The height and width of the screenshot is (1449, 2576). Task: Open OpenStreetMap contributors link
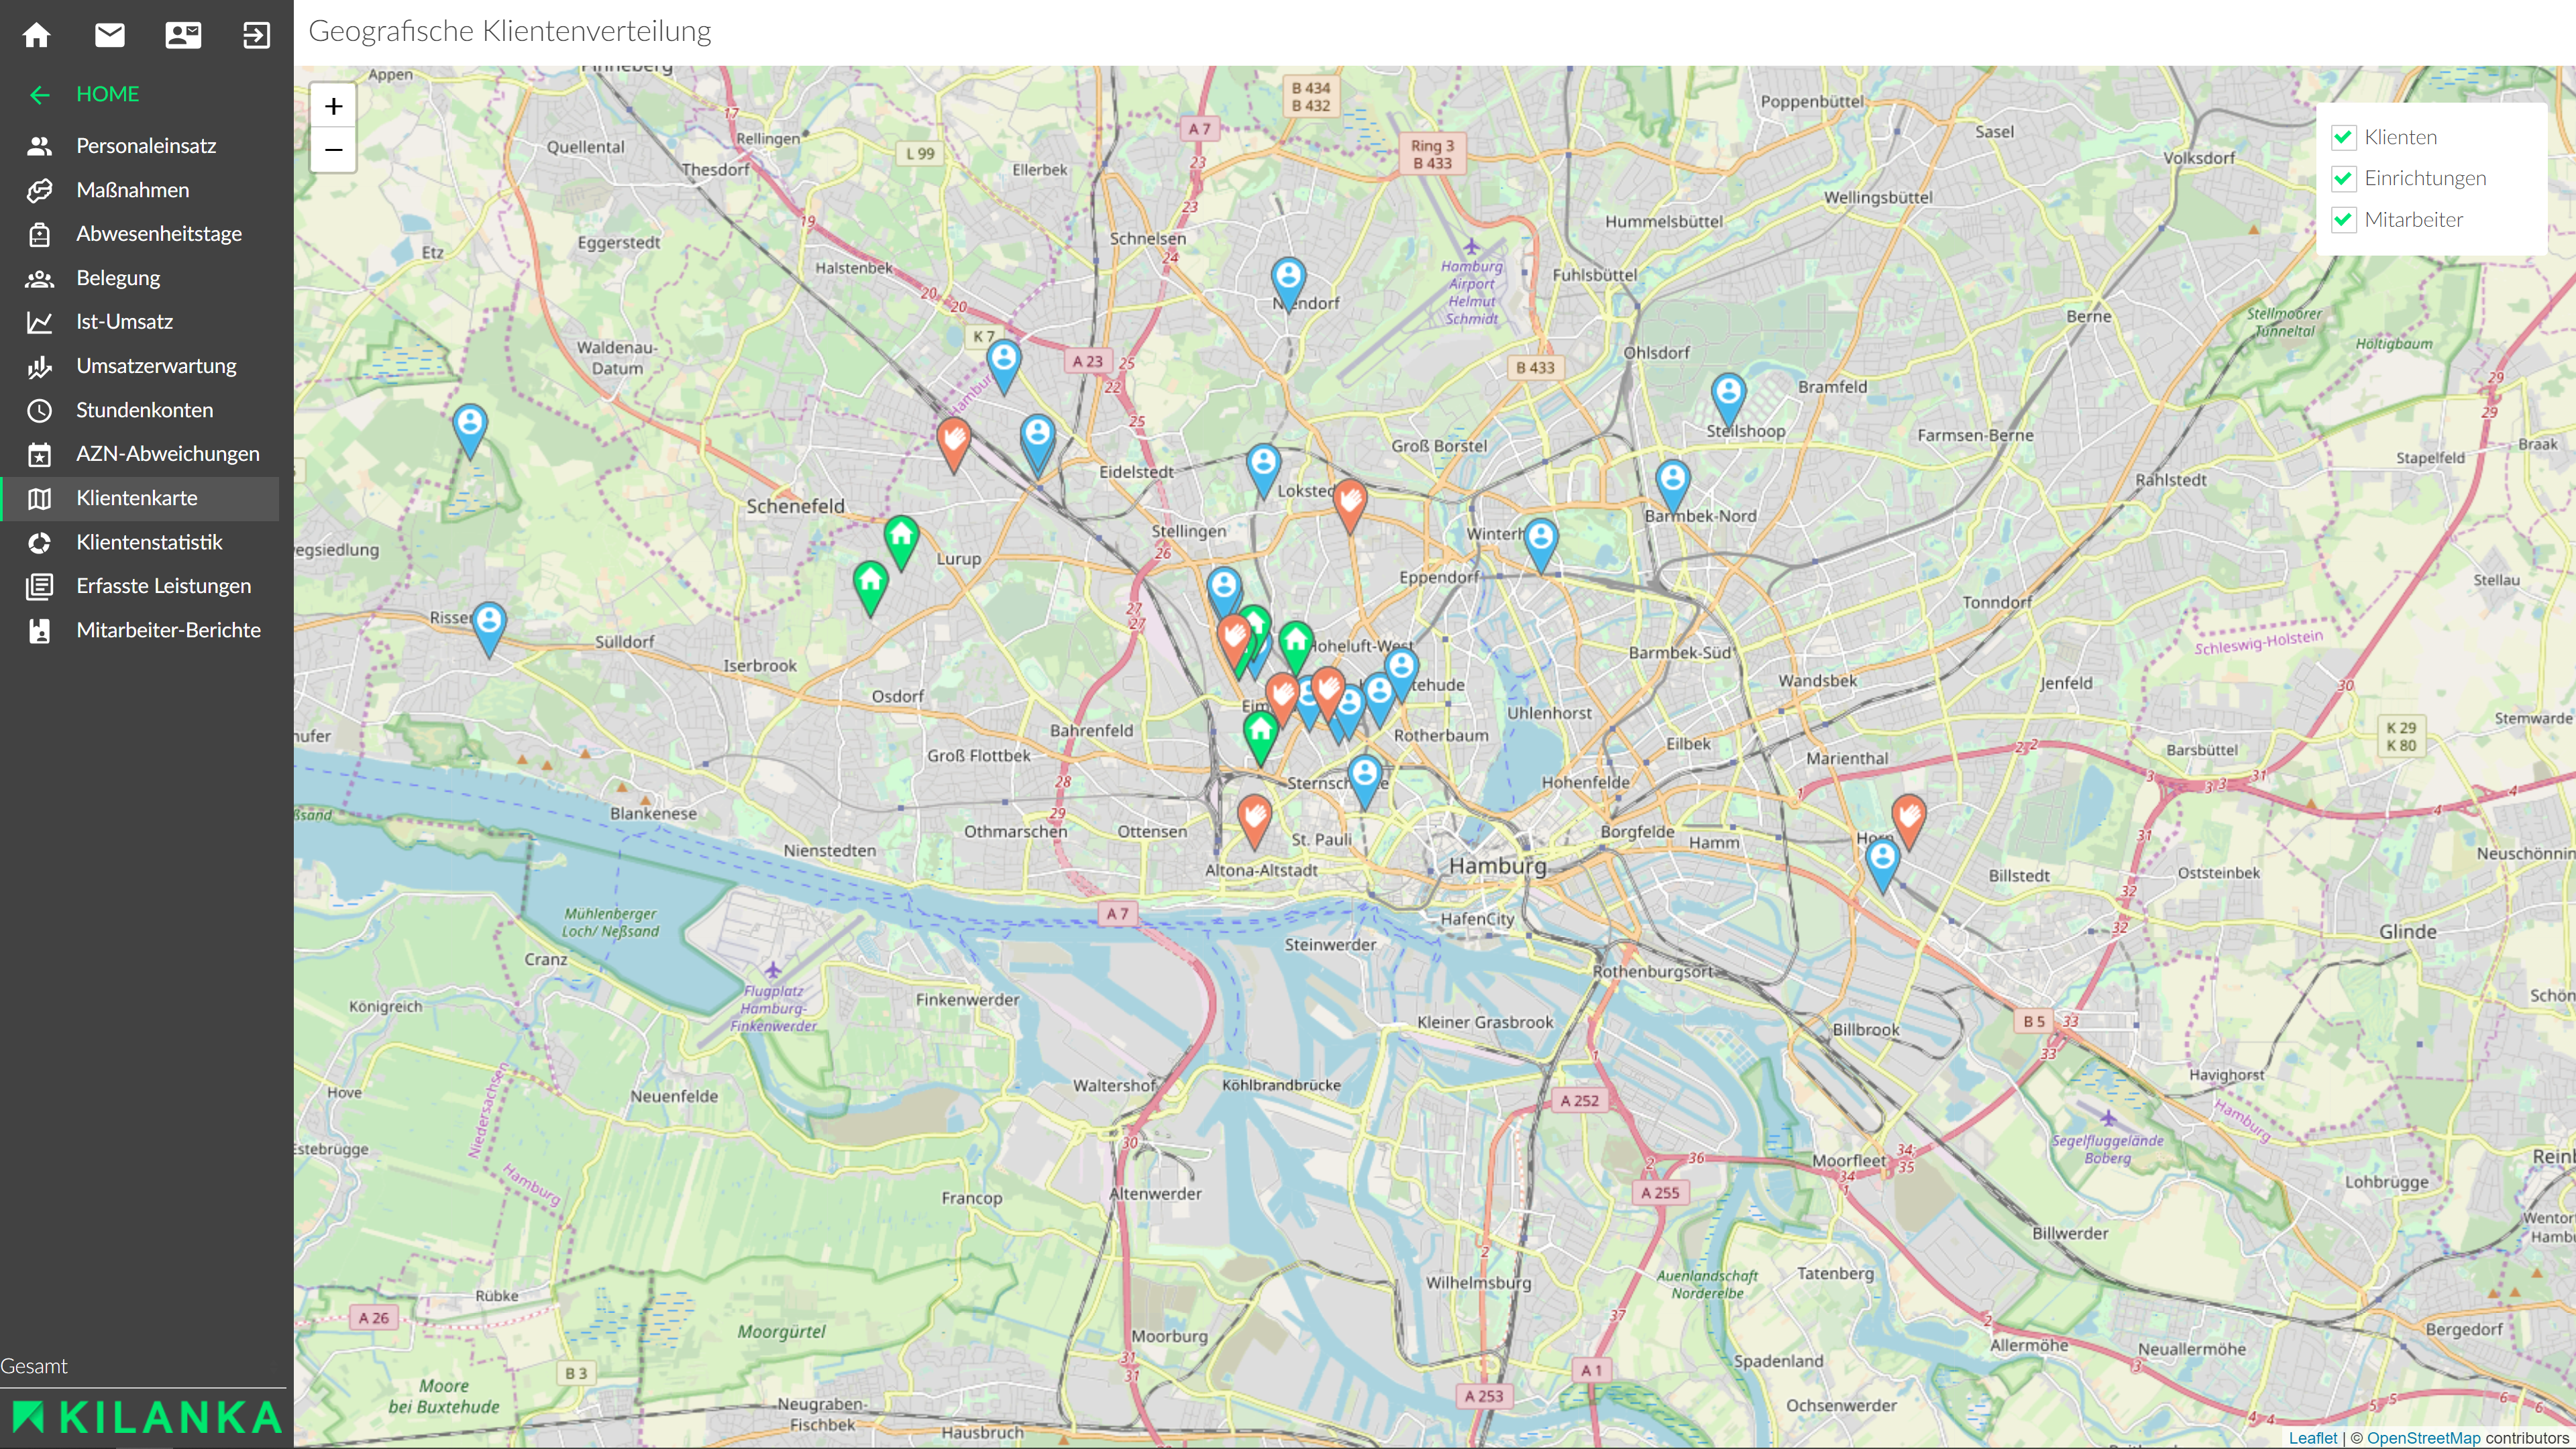click(2423, 1438)
